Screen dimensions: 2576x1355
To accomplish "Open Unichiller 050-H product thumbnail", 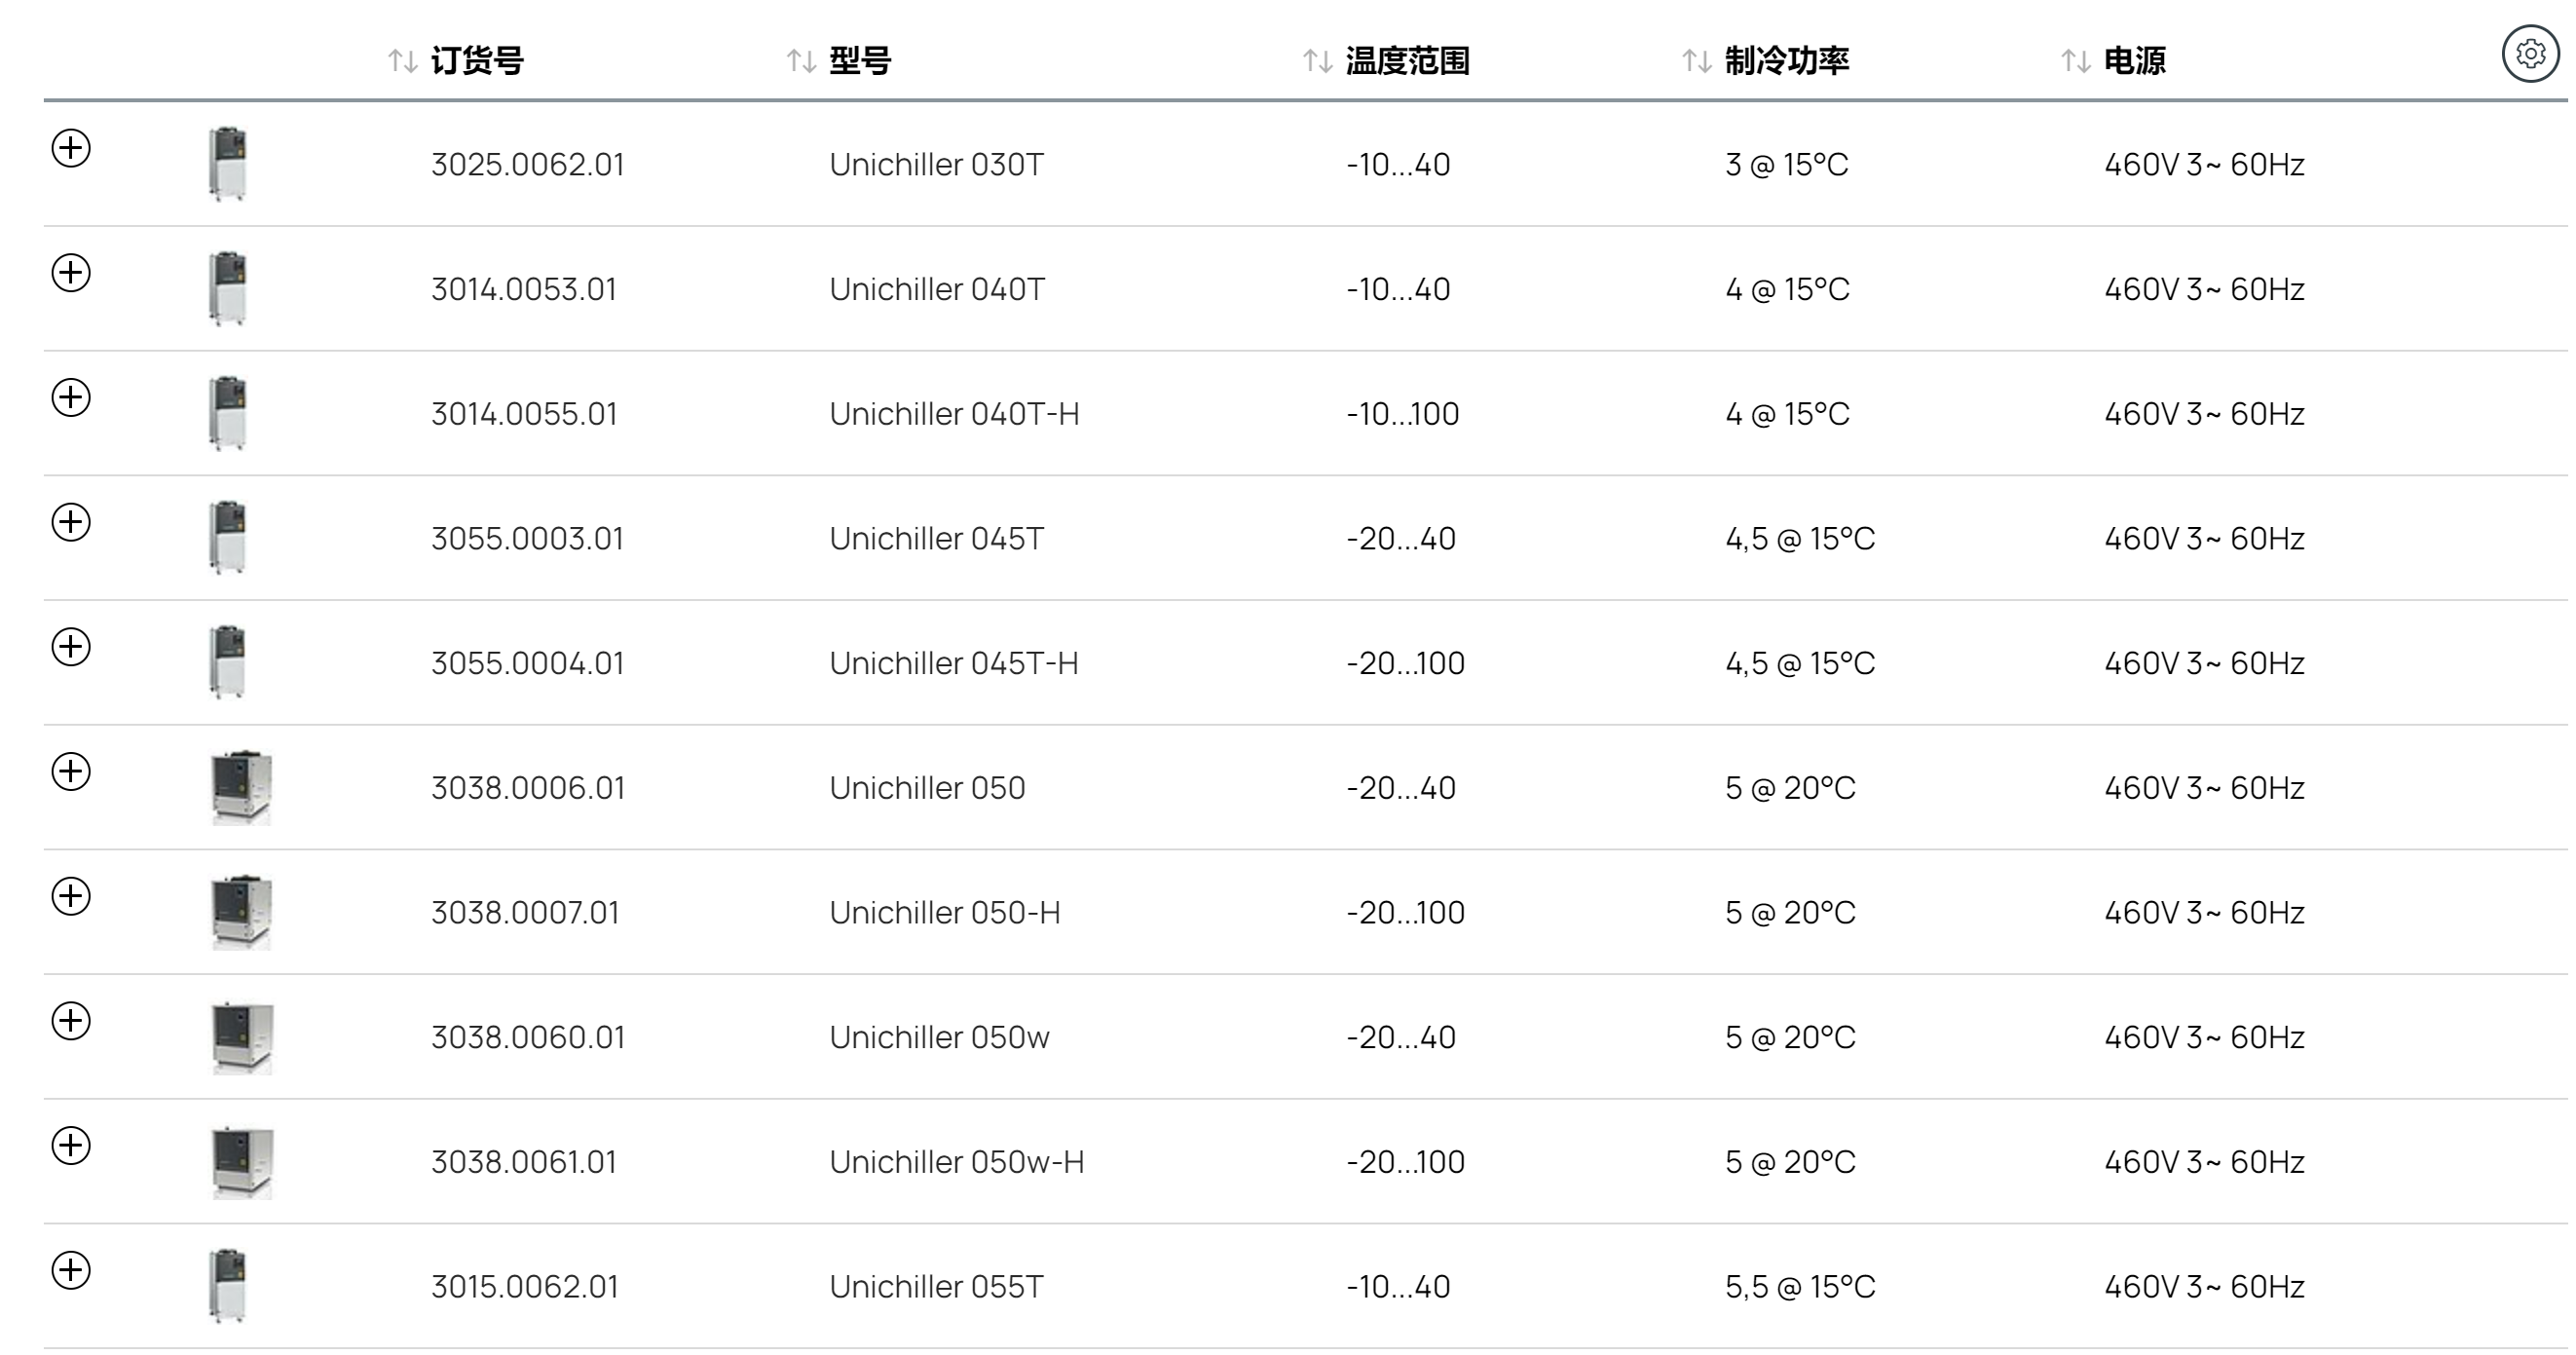I will pos(241,912).
